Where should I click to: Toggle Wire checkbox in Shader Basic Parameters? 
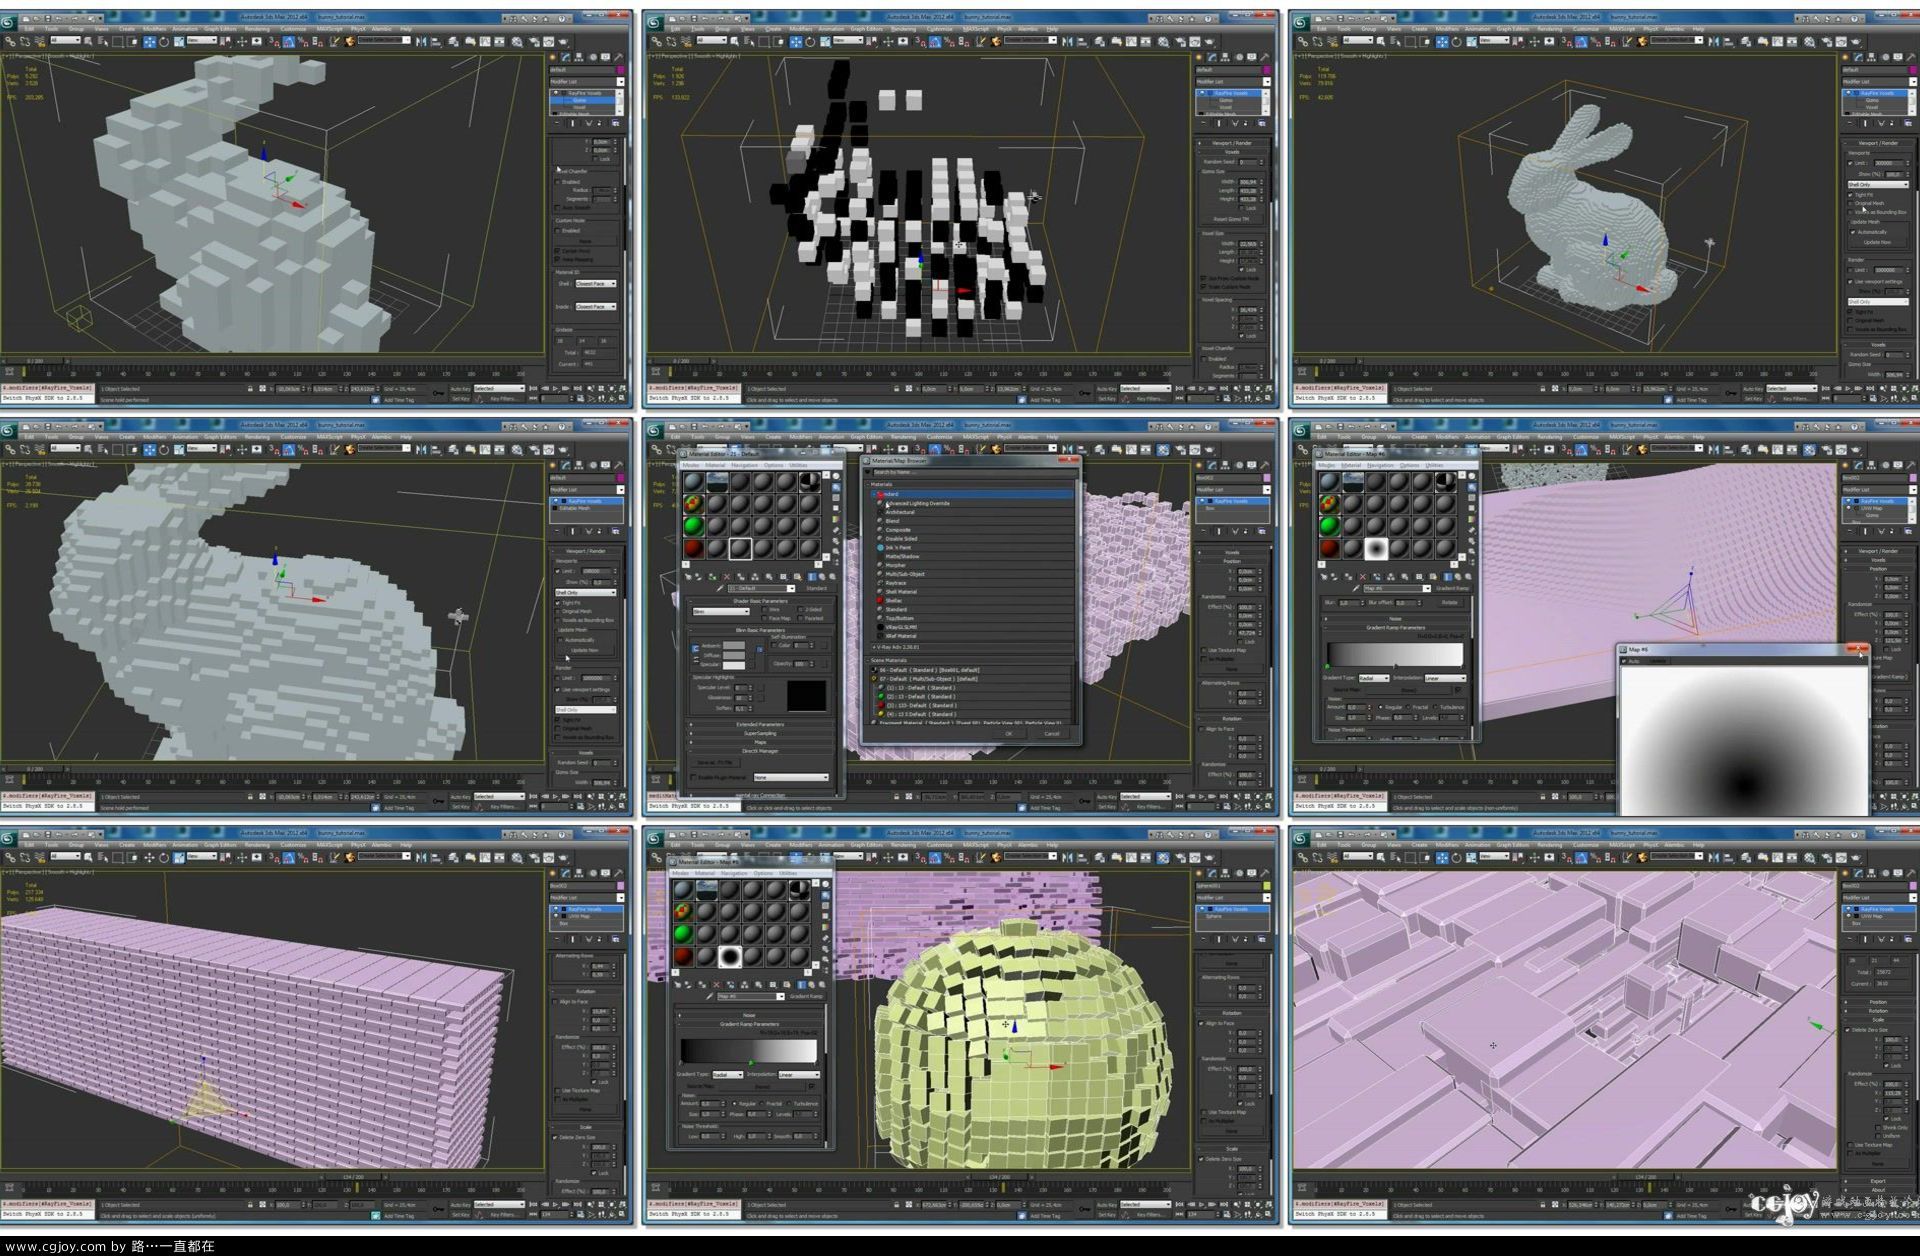(765, 609)
